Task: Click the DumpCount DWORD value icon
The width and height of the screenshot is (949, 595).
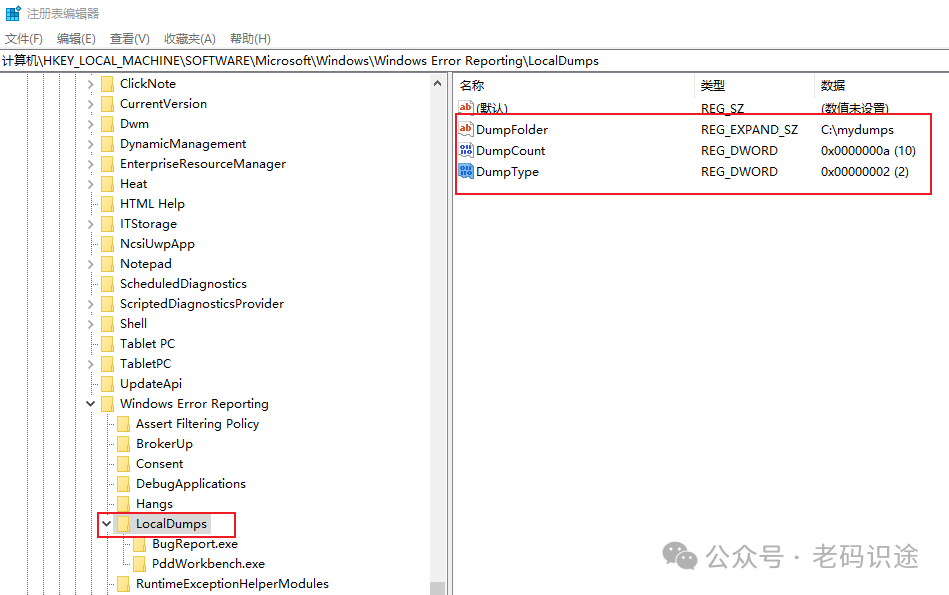Action: [x=466, y=150]
